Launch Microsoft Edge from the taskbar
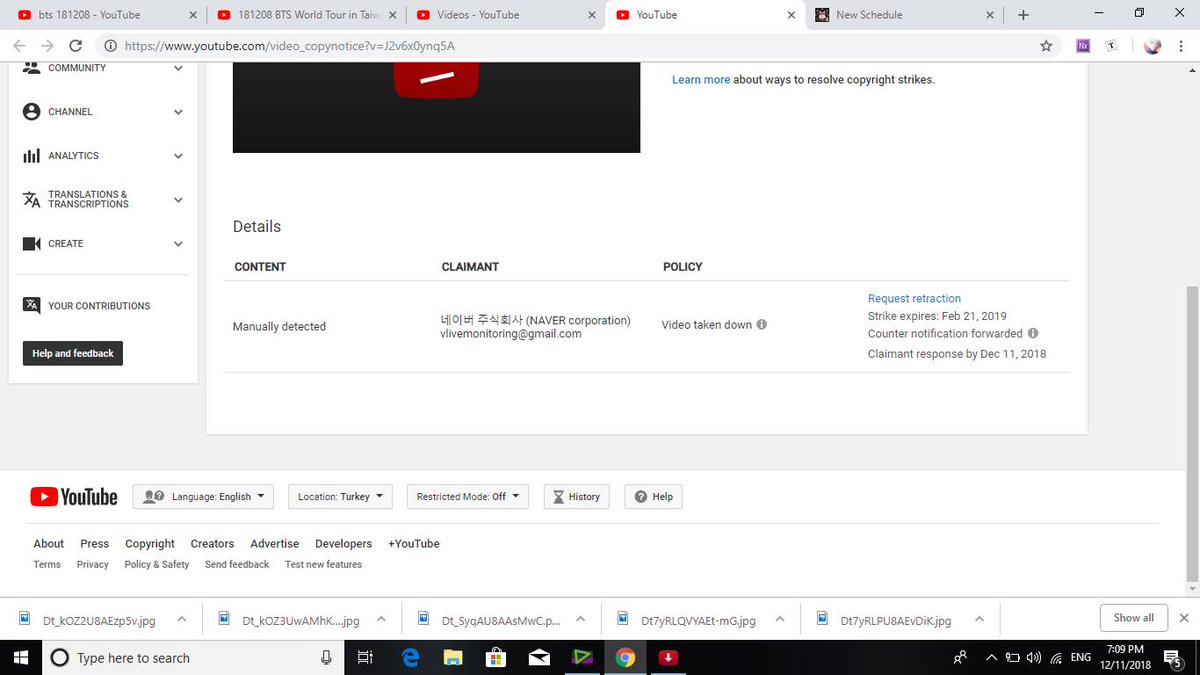The image size is (1200, 675). point(410,657)
